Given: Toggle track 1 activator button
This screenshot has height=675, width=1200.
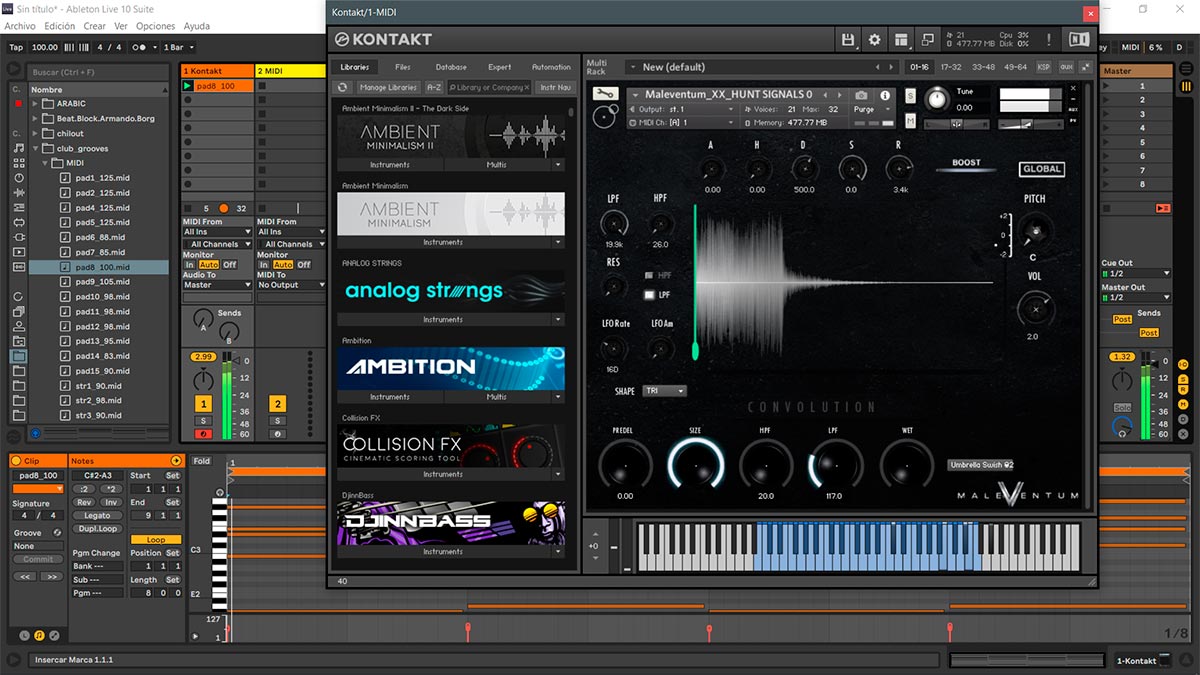Looking at the screenshot, I should [x=203, y=404].
